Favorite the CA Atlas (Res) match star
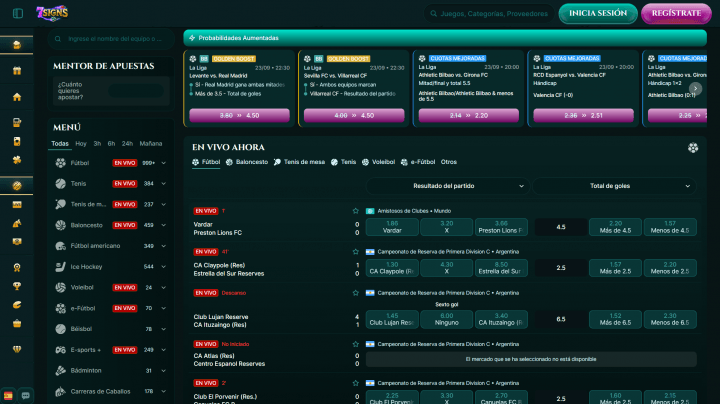 coord(355,344)
